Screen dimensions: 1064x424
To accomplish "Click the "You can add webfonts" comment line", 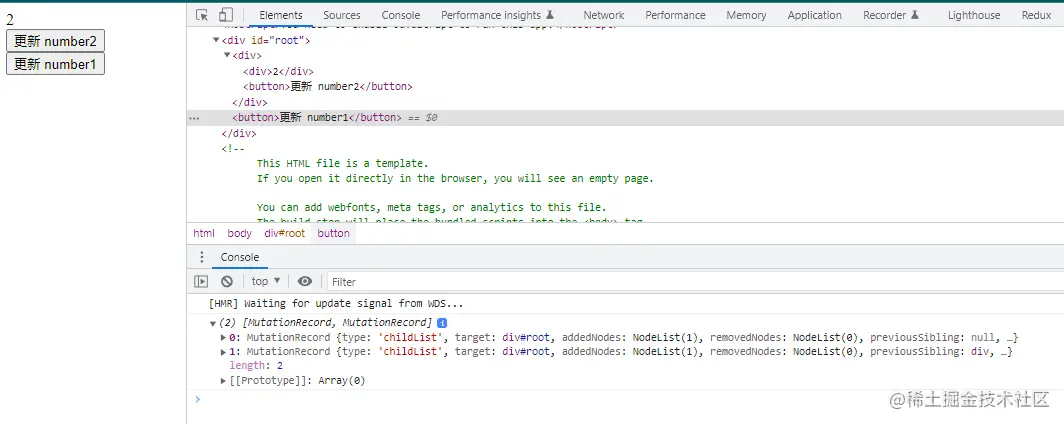I will click(x=432, y=207).
